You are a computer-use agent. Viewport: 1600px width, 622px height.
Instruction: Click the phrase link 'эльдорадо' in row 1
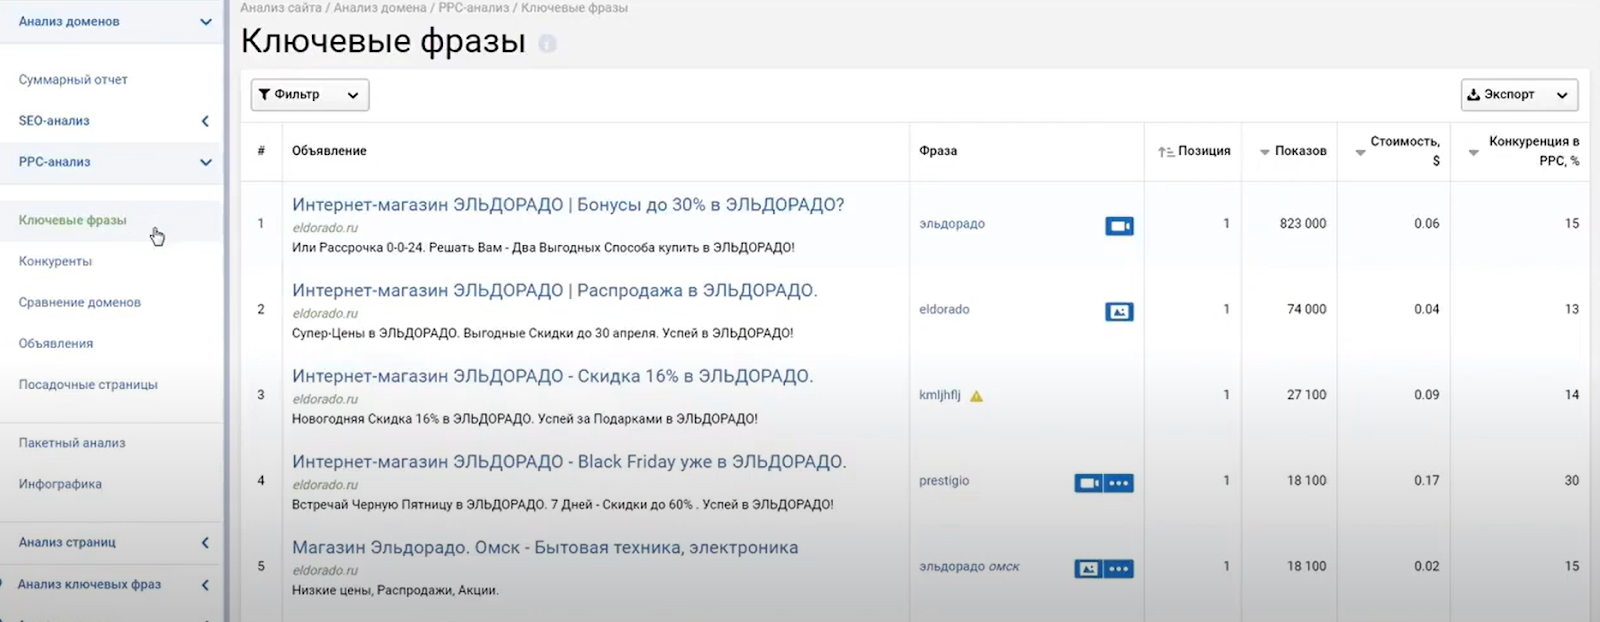pyautogui.click(x=952, y=224)
